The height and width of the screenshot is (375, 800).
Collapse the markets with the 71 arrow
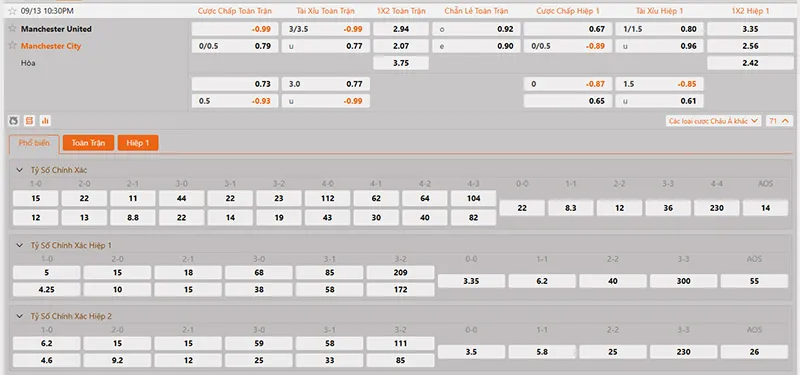779,121
